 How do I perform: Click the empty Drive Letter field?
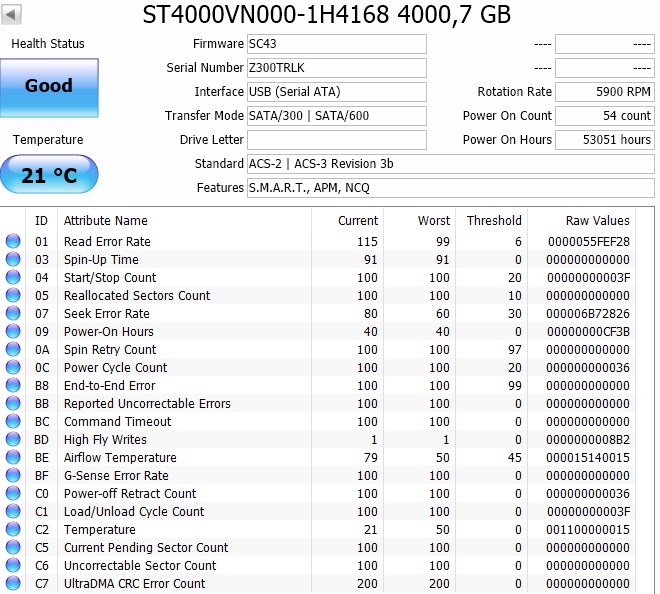[x=337, y=140]
